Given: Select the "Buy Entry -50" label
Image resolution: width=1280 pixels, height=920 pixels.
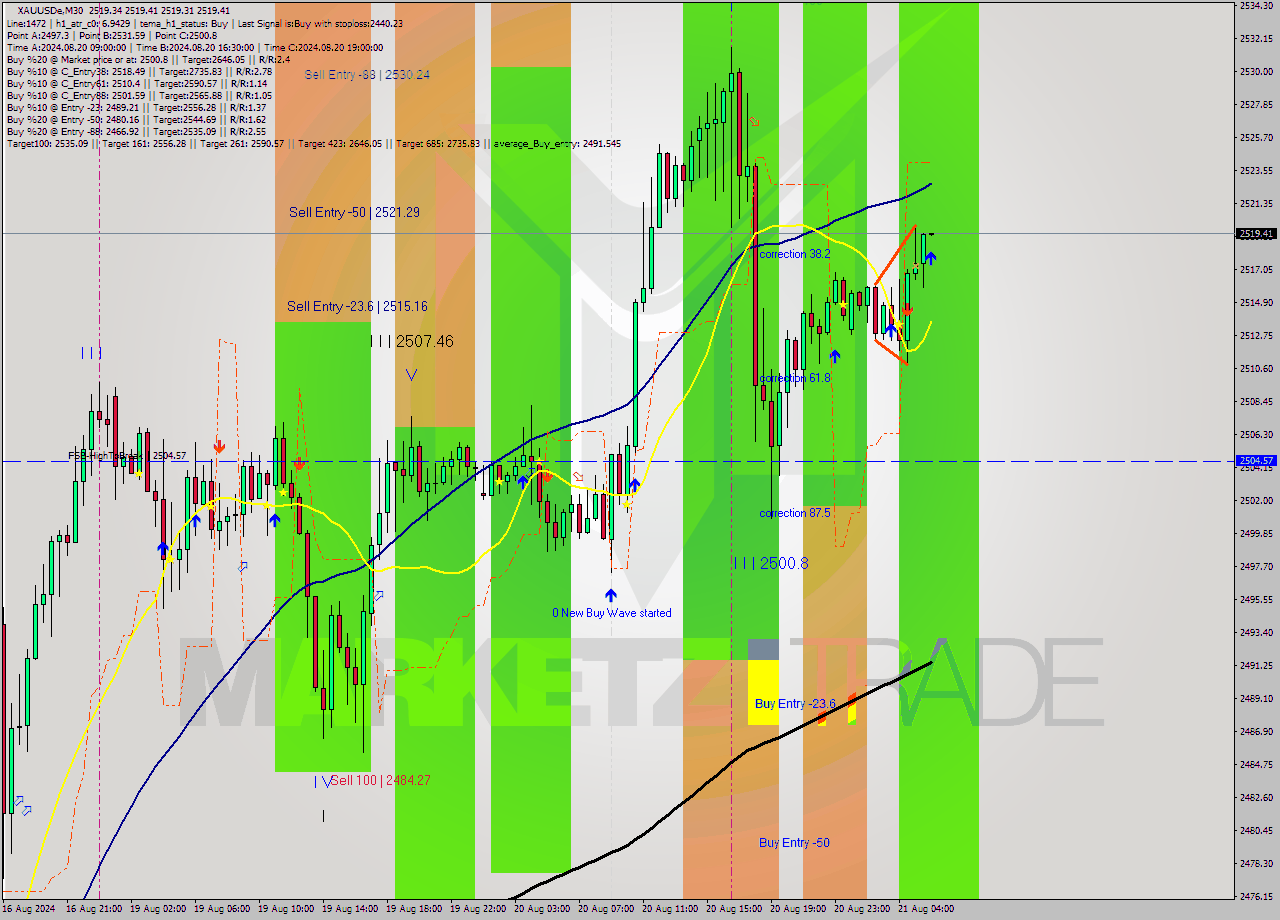Looking at the screenshot, I should [x=794, y=843].
